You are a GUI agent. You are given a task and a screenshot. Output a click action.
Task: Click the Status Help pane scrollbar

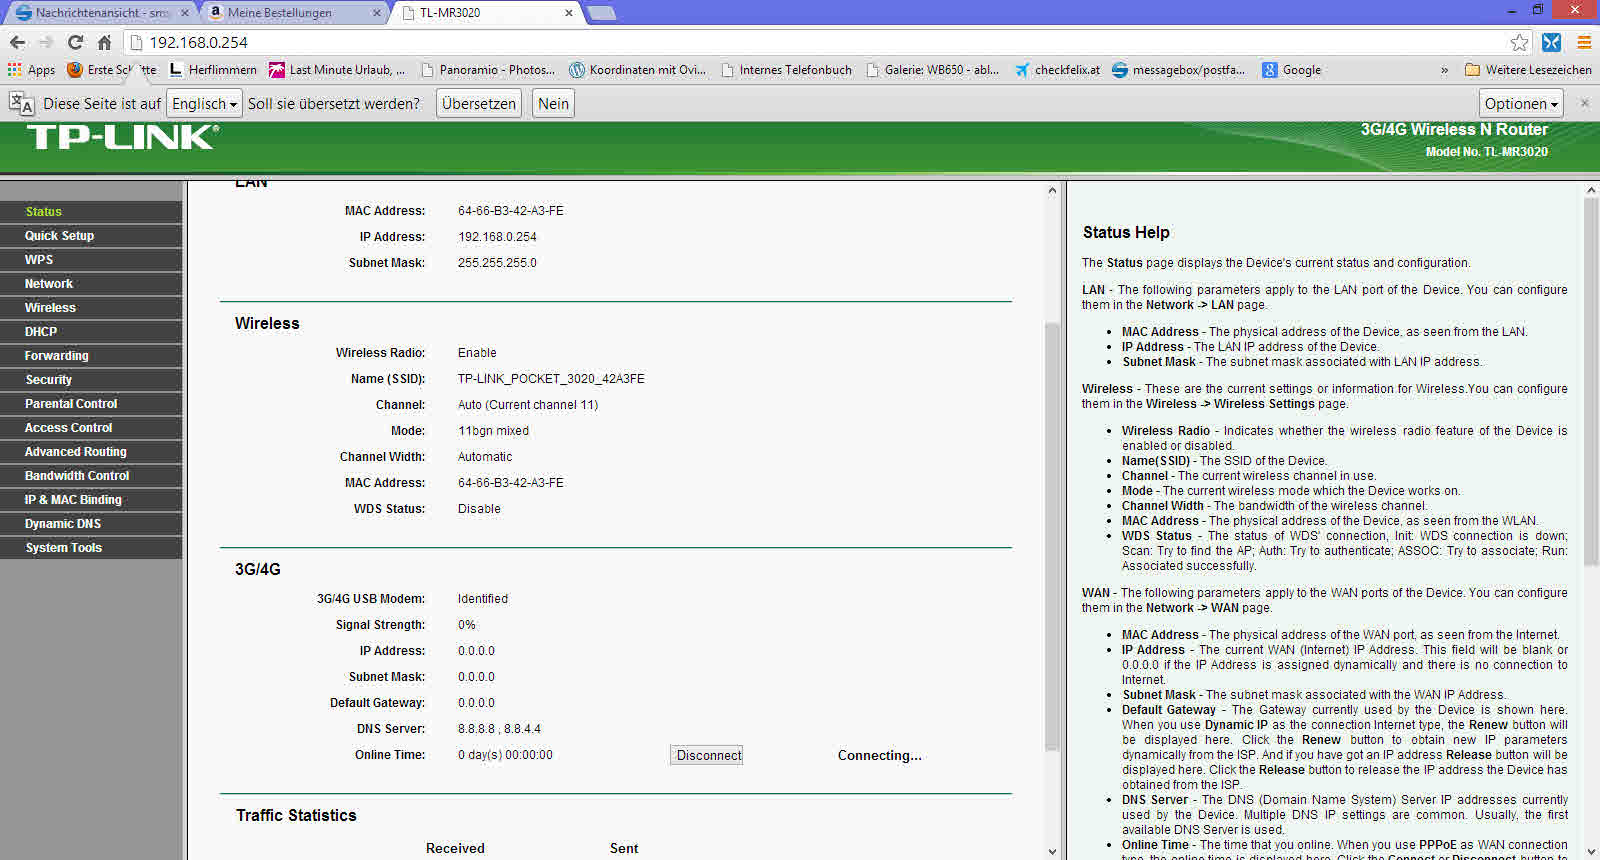1591,382
